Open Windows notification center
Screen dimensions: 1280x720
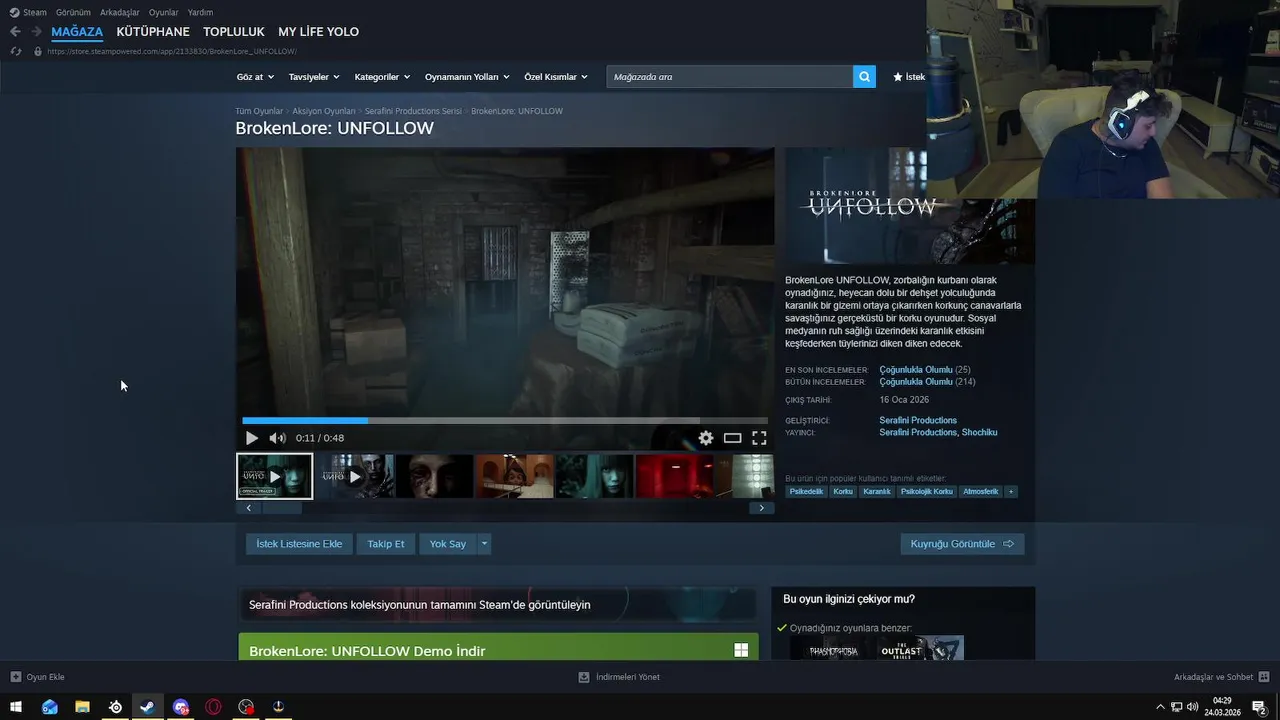(1259, 707)
